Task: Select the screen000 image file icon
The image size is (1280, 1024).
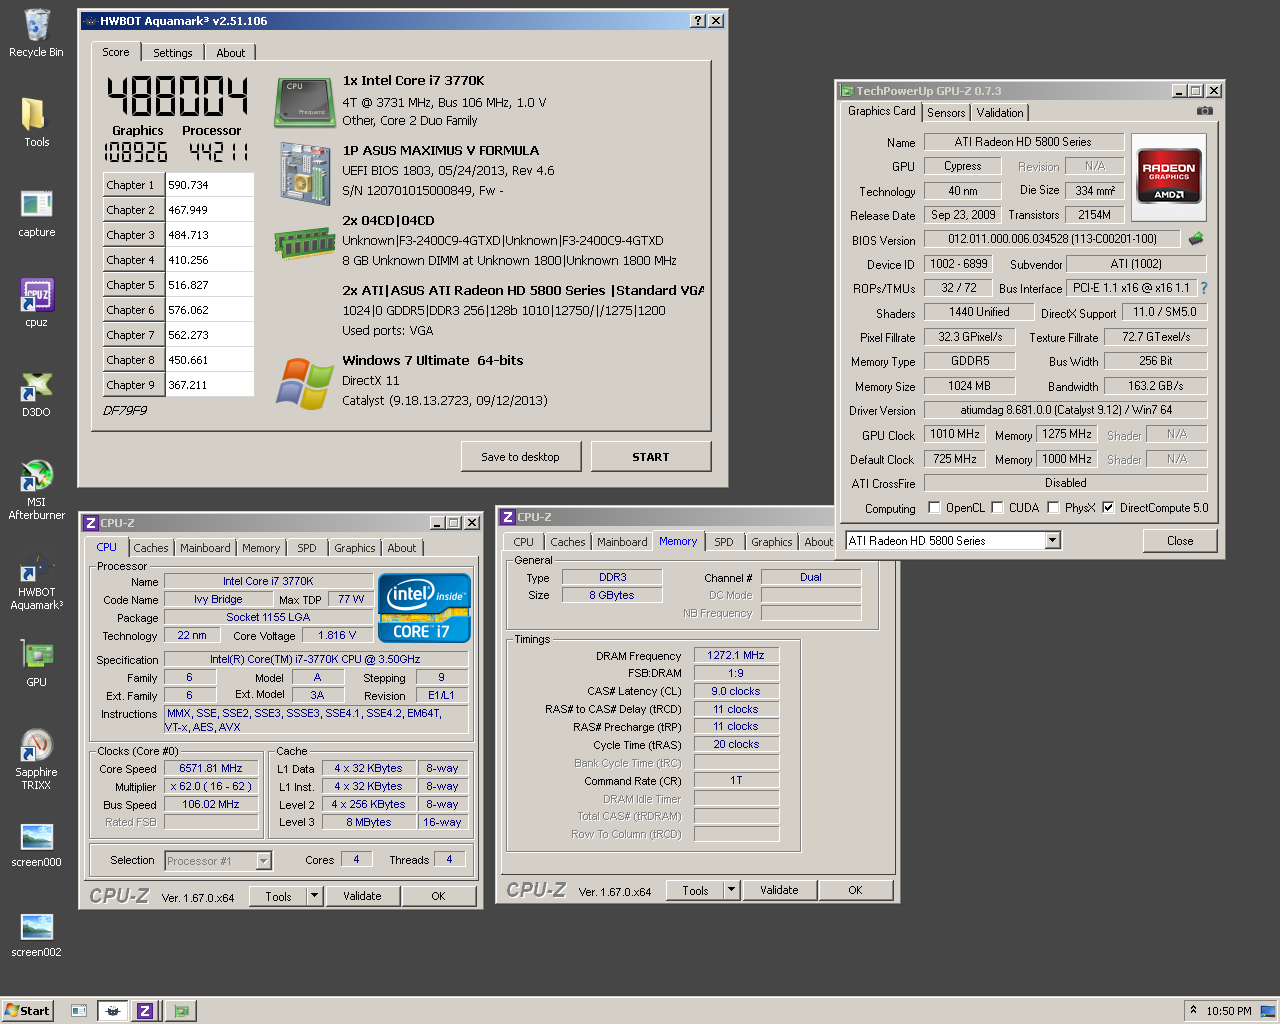Action: [x=36, y=844]
